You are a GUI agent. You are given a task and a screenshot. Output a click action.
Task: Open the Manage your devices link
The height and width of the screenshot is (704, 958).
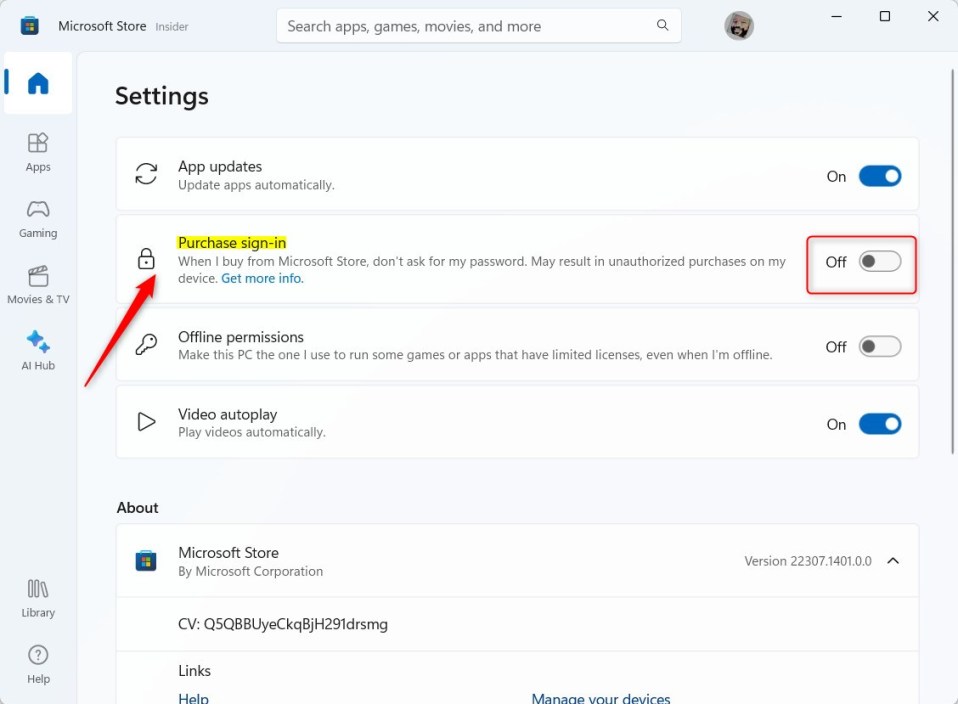[601, 698]
